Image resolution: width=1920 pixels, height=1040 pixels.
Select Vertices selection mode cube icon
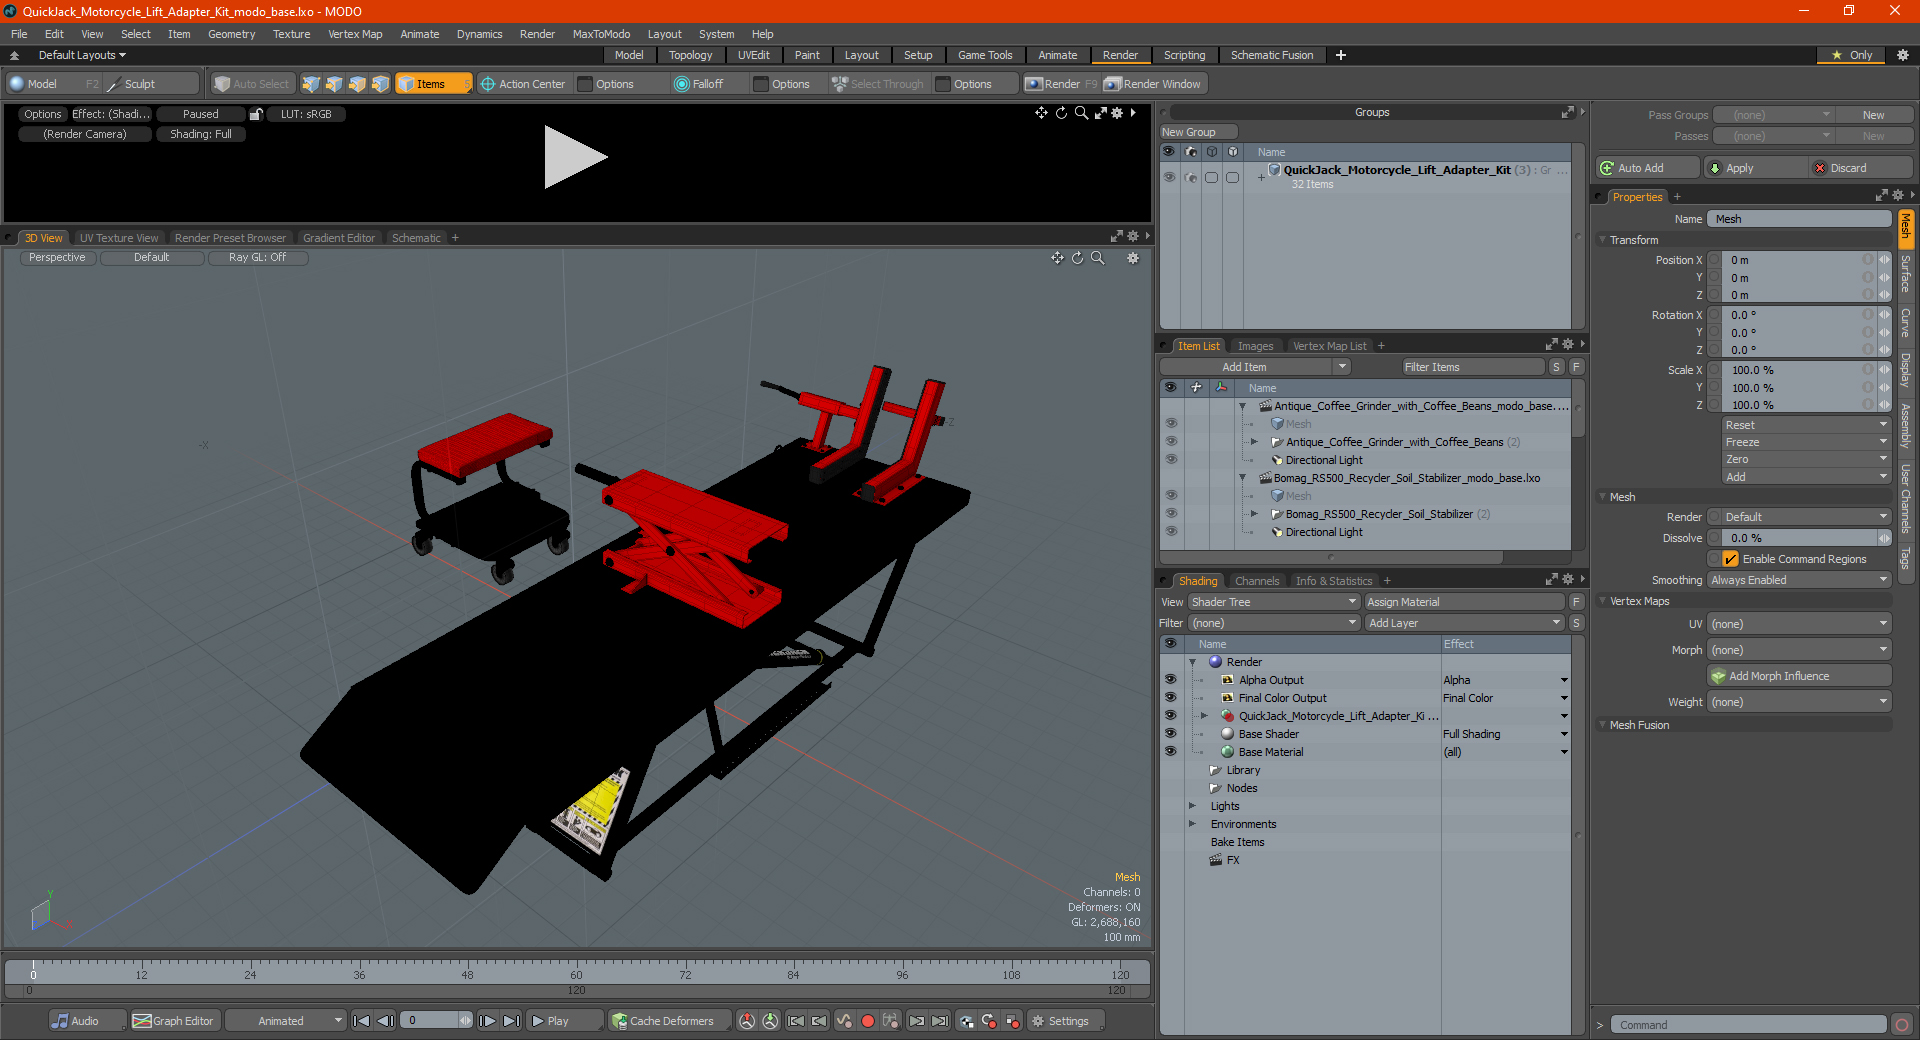[x=311, y=84]
